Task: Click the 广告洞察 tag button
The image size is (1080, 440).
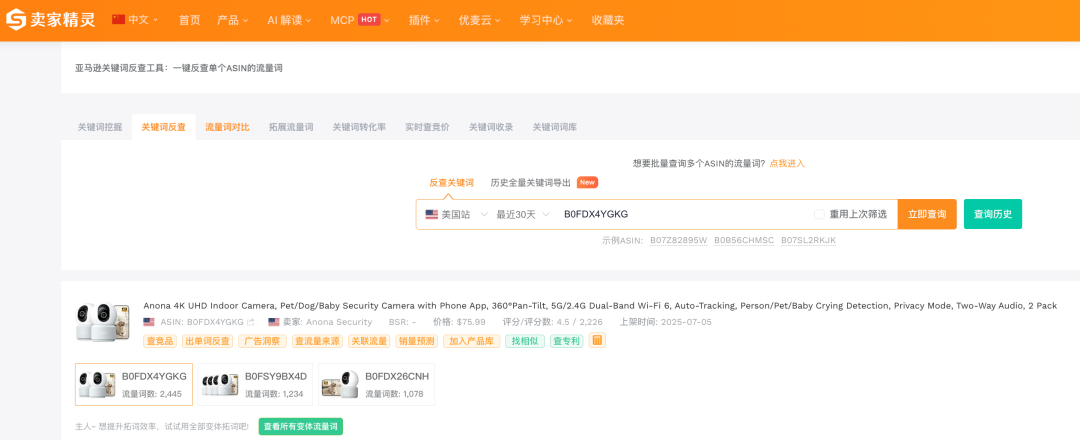Action: coord(262,341)
